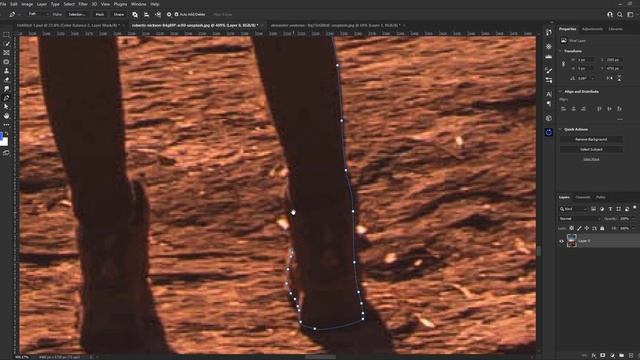Click the View More link
Image resolution: width=640 pixels, height=360 pixels.
pos(591,159)
